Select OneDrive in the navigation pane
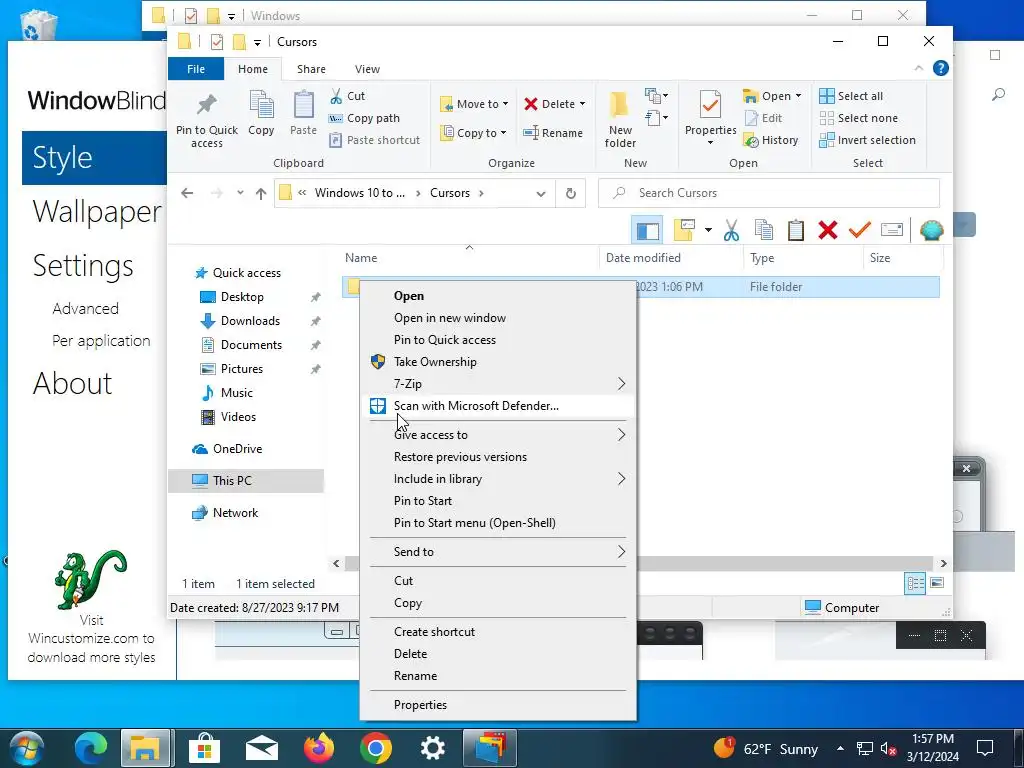Viewport: 1024px width, 768px height. pyautogui.click(x=237, y=449)
